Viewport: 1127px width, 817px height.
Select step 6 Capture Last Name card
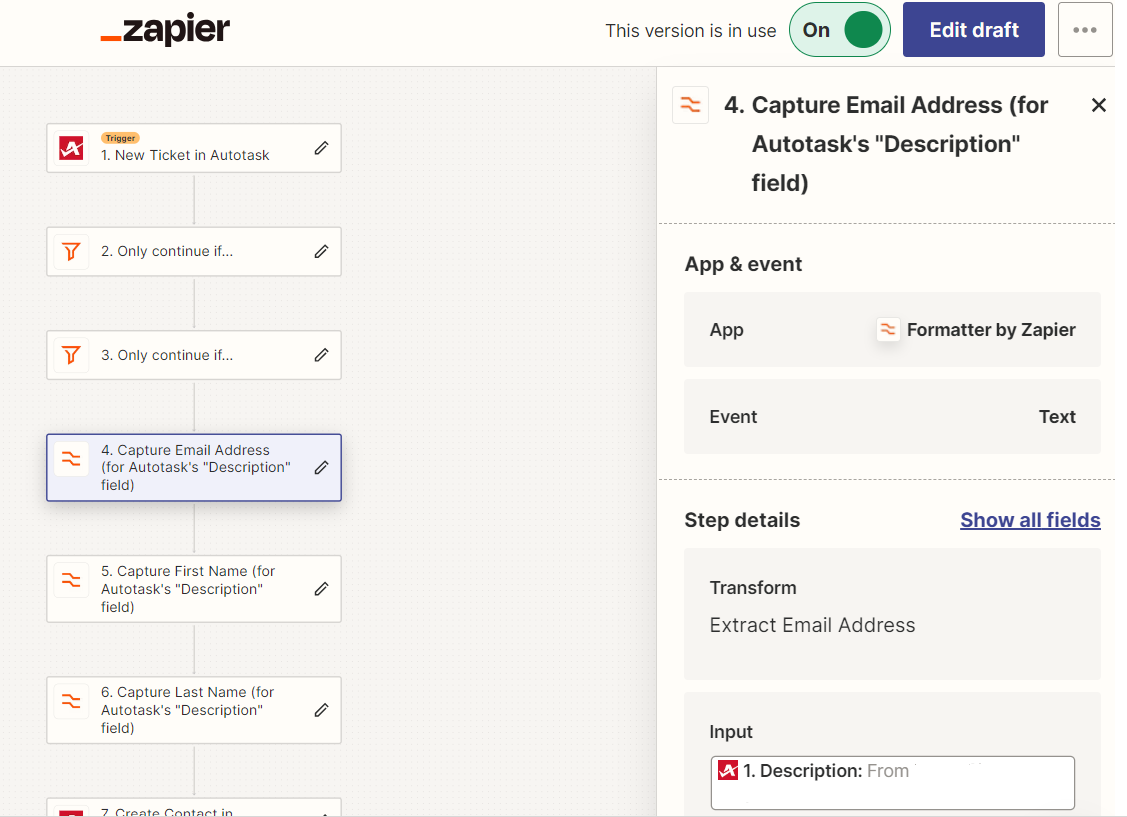click(194, 710)
